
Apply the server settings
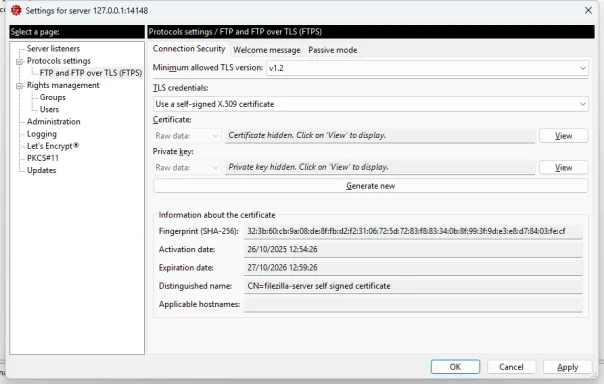coord(567,367)
